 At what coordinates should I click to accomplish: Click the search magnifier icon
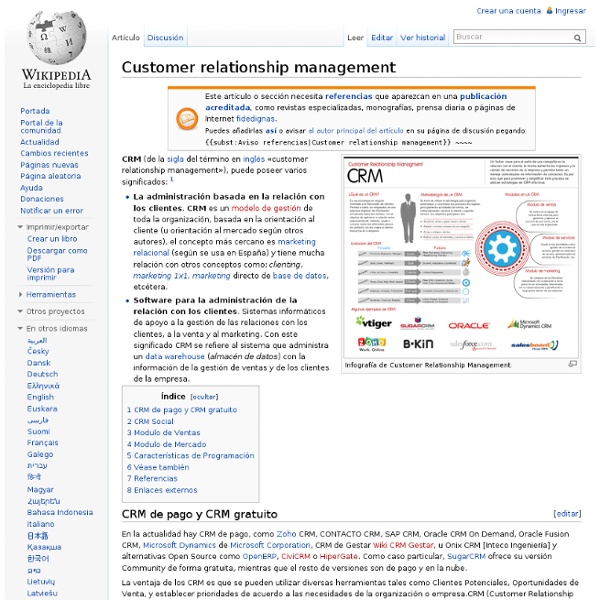tap(577, 38)
